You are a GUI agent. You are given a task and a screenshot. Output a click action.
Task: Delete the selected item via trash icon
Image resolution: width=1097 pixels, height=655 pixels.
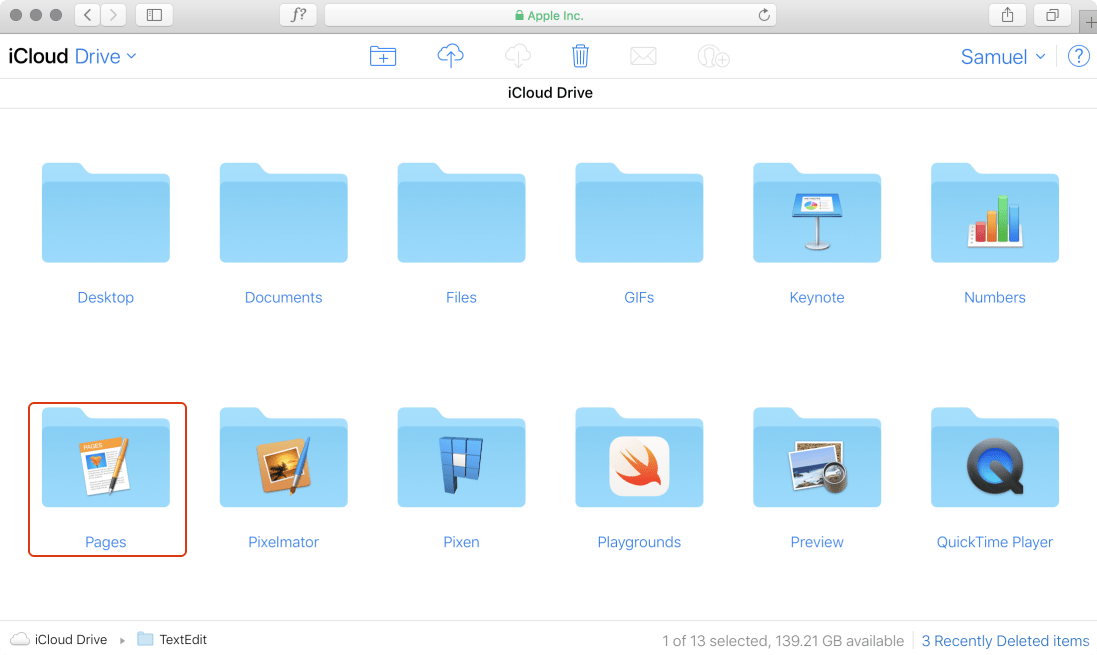[x=580, y=56]
